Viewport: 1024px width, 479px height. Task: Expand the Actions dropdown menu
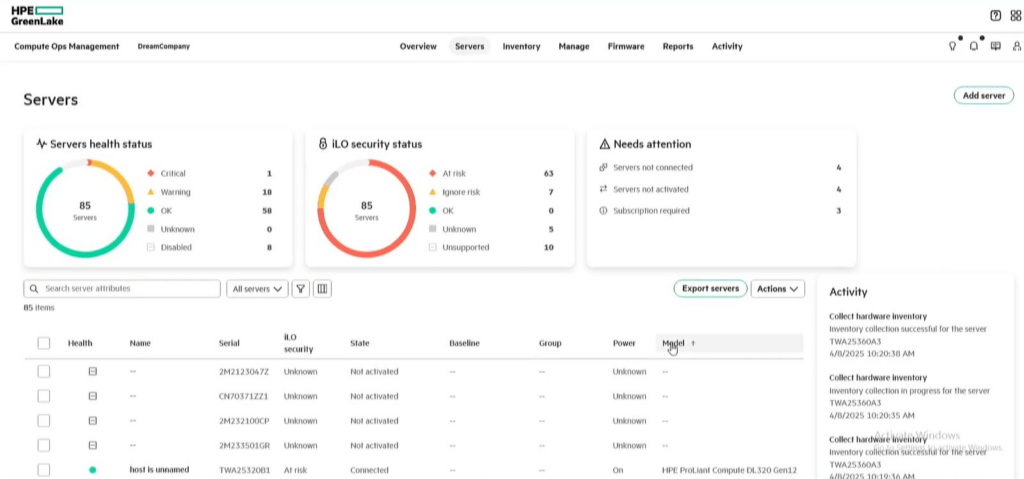click(778, 289)
